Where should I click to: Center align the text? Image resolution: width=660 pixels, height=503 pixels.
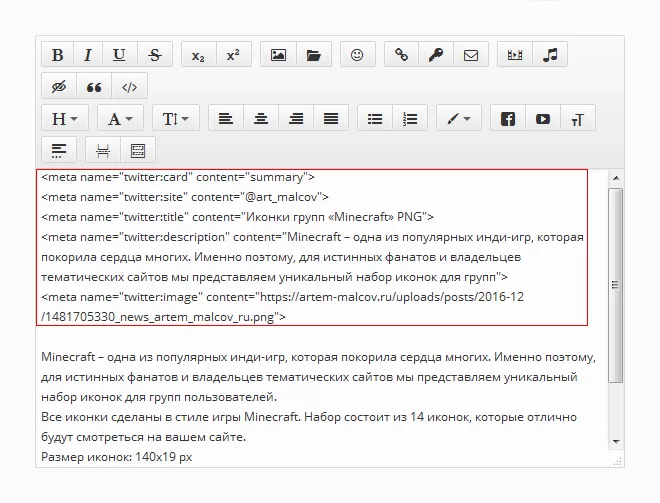point(261,119)
